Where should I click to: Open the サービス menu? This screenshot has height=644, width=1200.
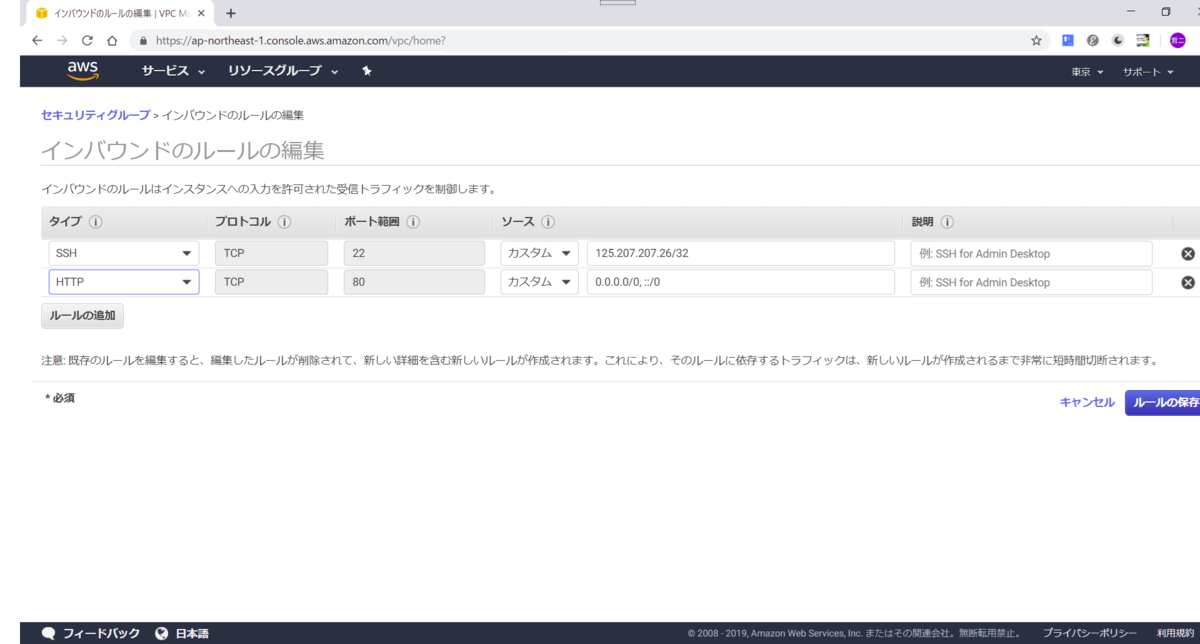(x=167, y=71)
